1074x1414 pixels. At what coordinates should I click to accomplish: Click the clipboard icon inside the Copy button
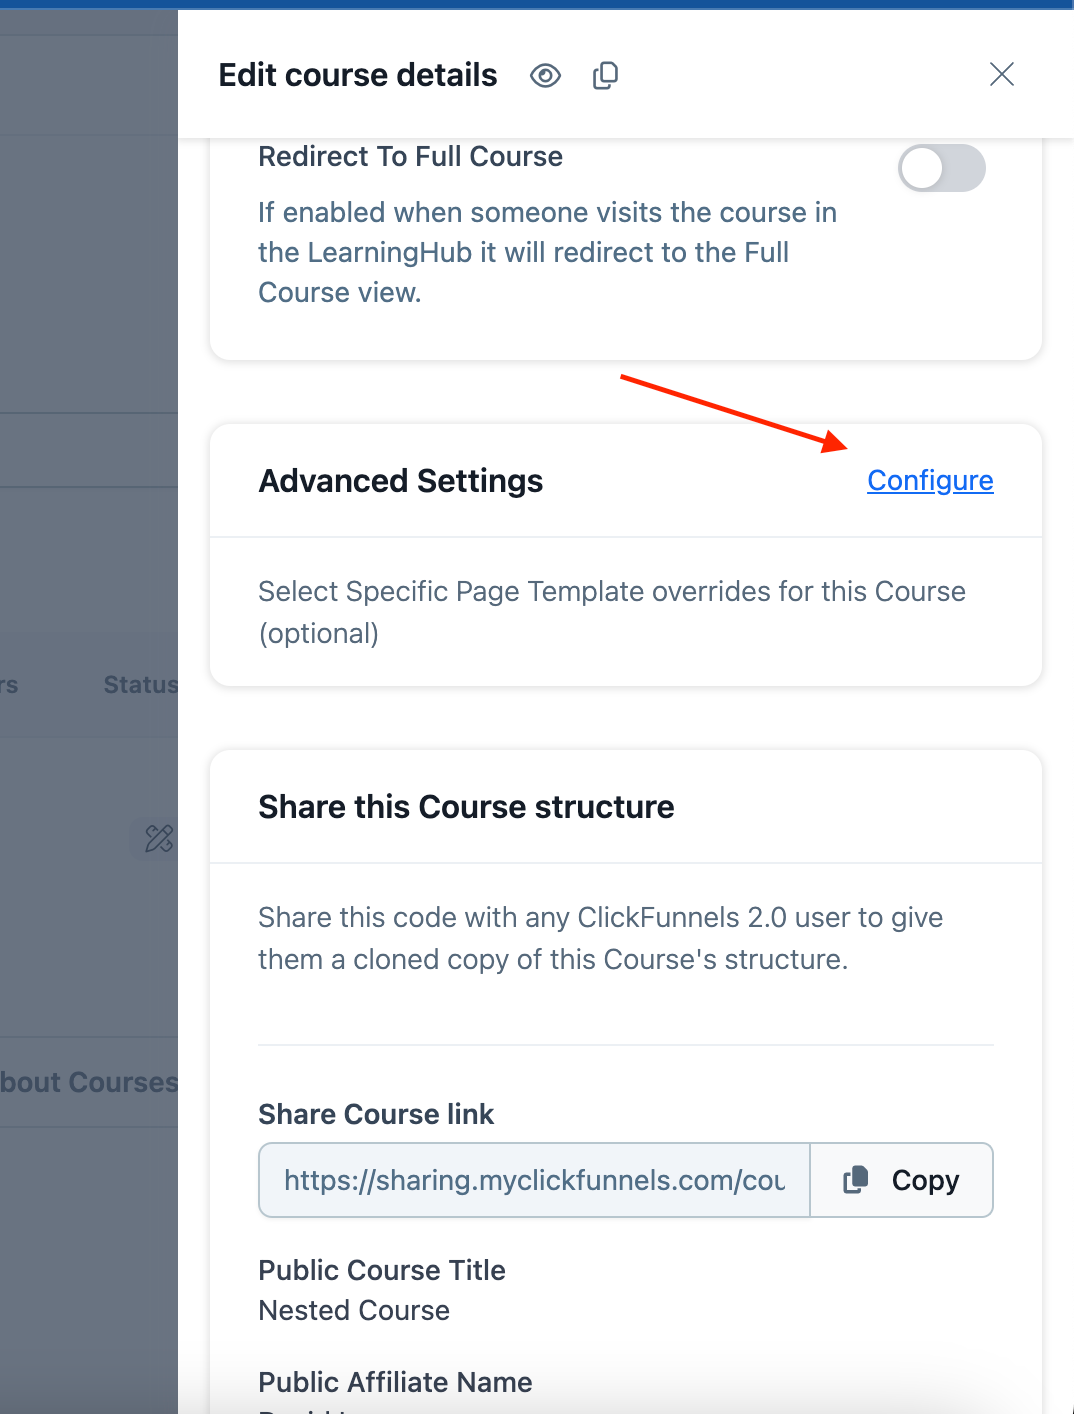click(856, 1180)
